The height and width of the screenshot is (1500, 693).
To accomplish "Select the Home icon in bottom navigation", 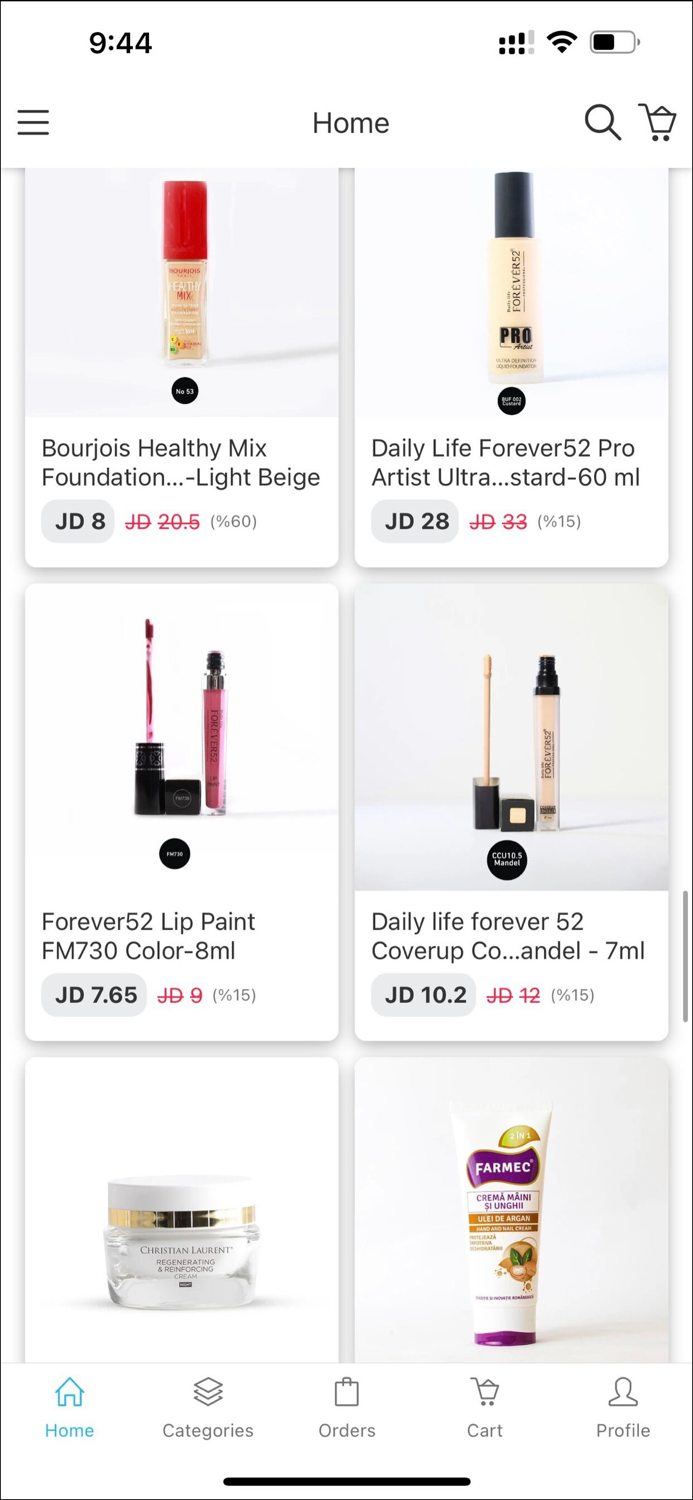I will pos(69,1405).
